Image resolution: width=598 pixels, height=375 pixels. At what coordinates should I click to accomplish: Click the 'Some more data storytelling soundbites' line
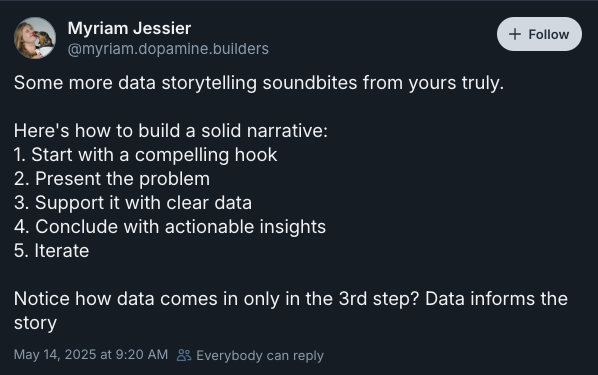tap(259, 83)
